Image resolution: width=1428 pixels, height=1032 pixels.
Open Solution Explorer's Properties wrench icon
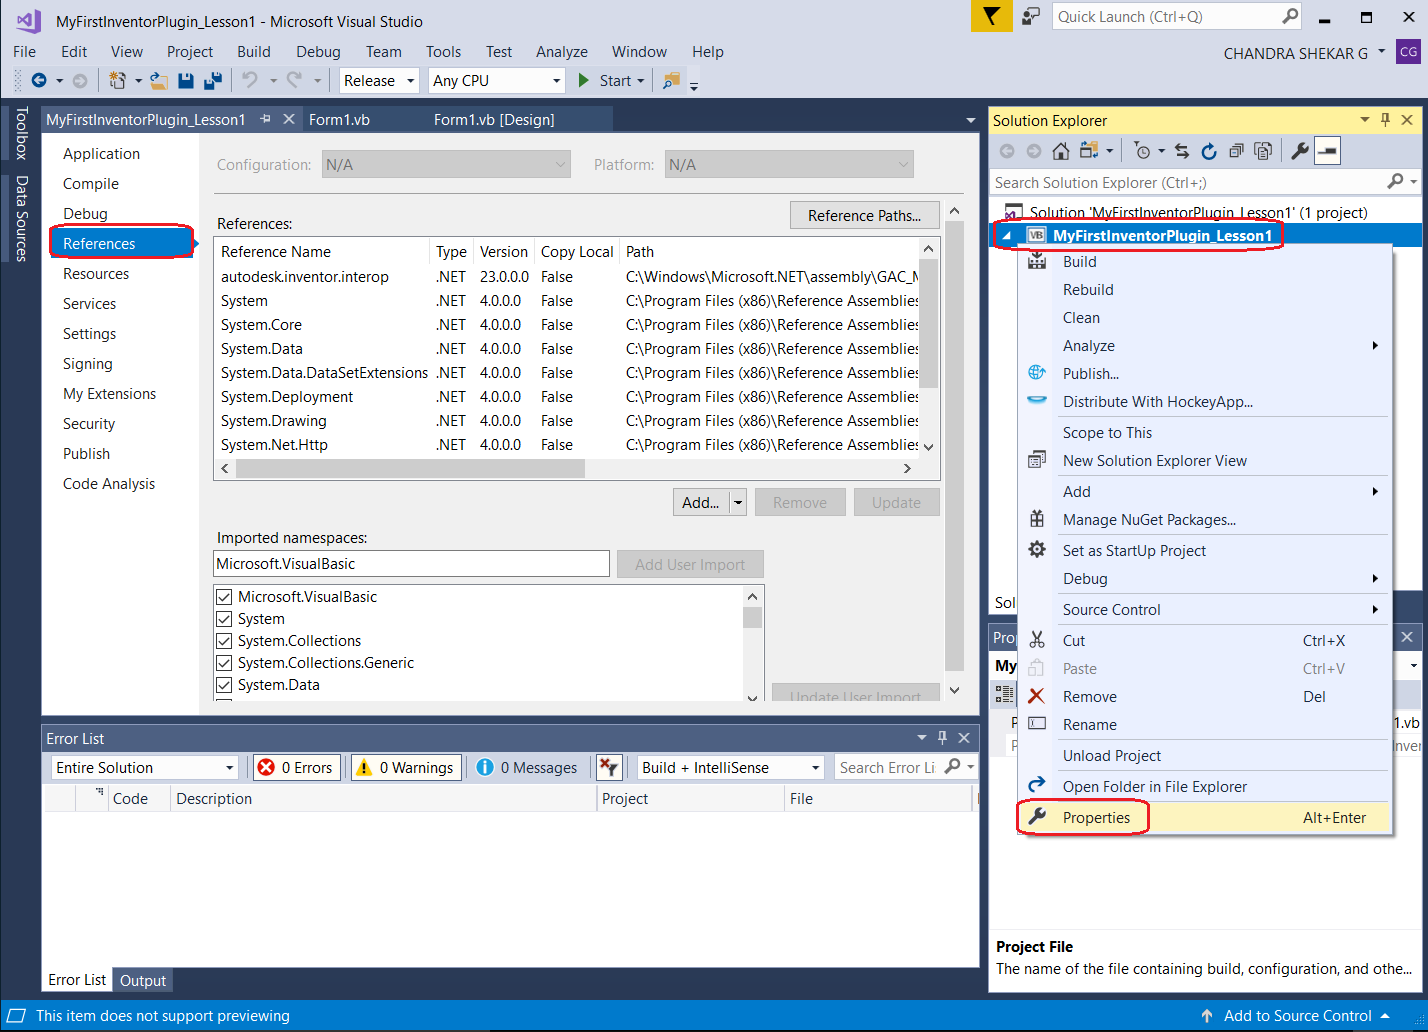click(x=1299, y=151)
